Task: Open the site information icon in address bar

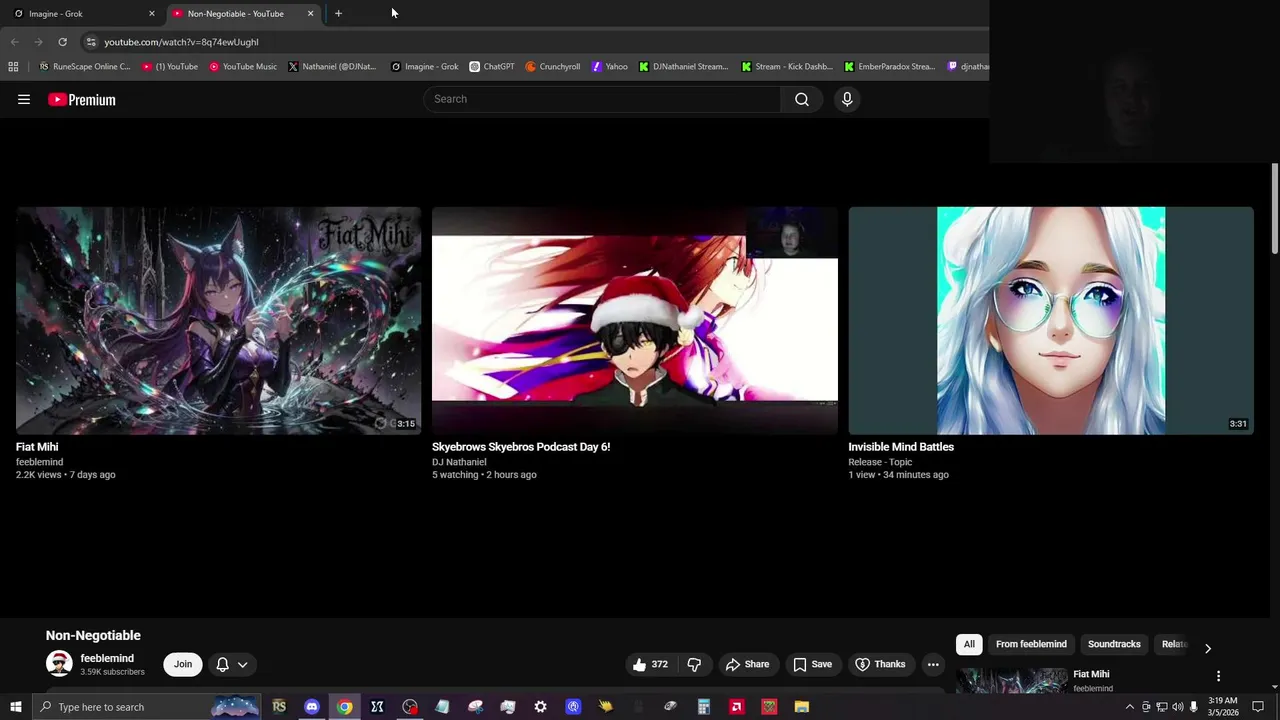Action: point(91,42)
